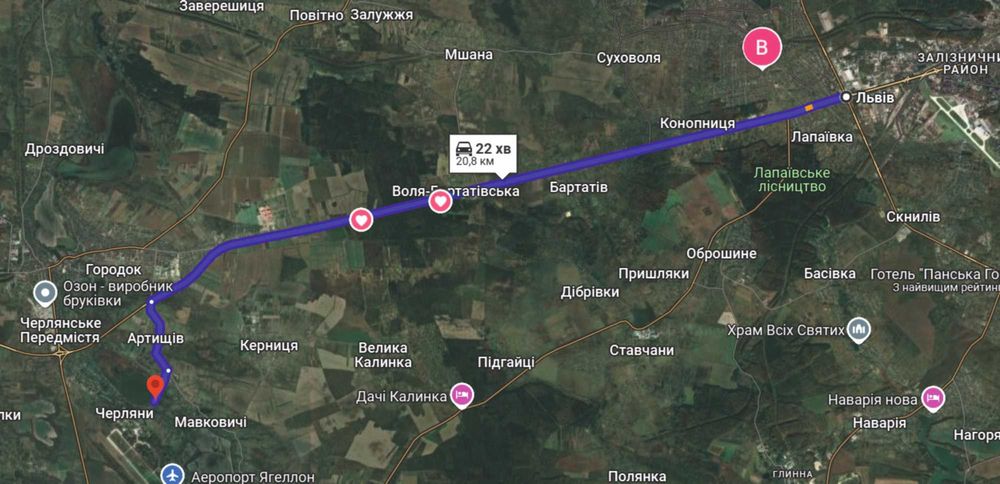Click the Підгайці place label

click(x=506, y=363)
